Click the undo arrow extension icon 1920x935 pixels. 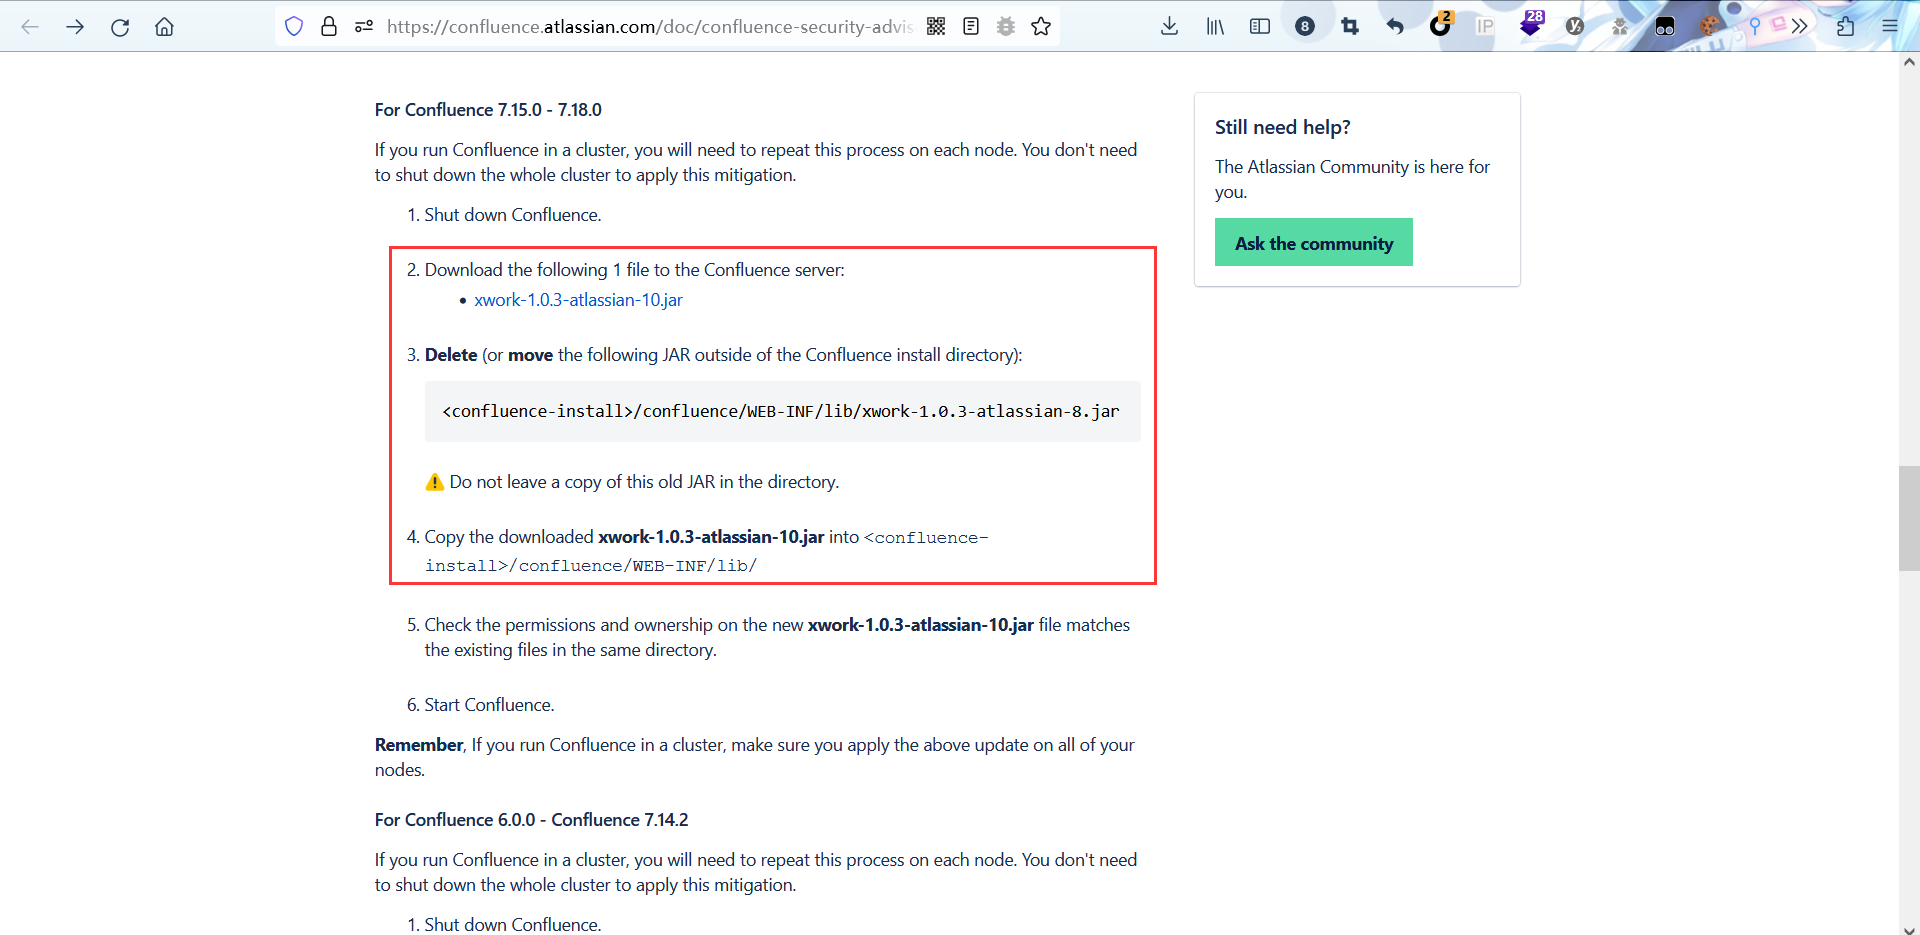click(x=1395, y=27)
